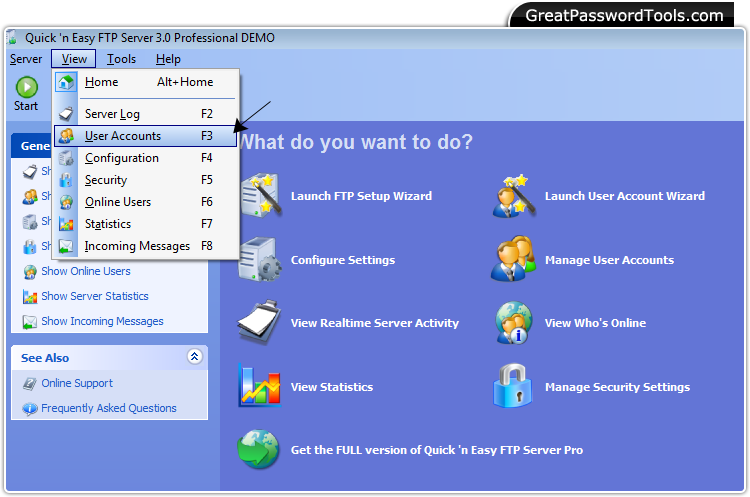Click the Show Online Users link

[85, 271]
